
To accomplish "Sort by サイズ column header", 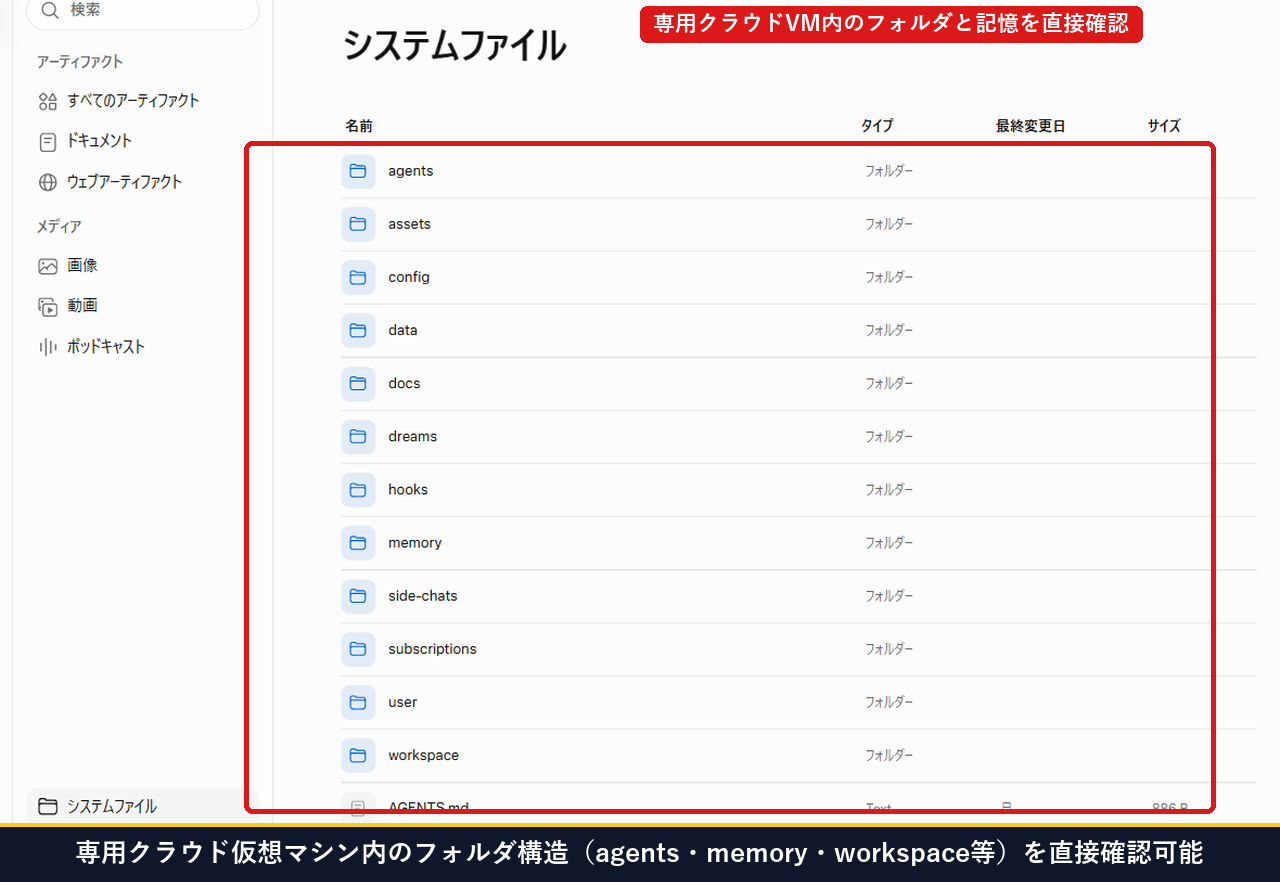I will point(1164,126).
